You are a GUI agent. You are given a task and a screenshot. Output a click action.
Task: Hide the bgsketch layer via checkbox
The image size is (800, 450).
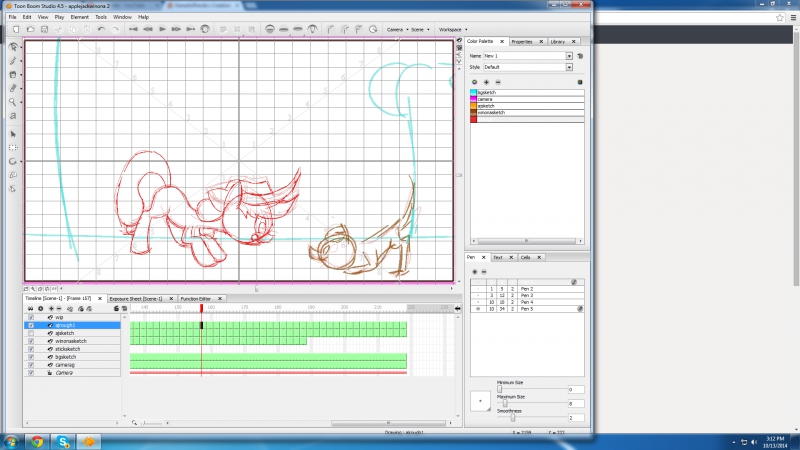[x=31, y=357]
